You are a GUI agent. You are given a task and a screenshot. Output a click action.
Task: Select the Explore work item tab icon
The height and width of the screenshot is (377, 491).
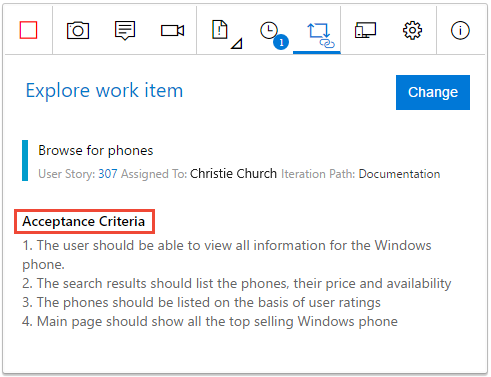pos(320,35)
